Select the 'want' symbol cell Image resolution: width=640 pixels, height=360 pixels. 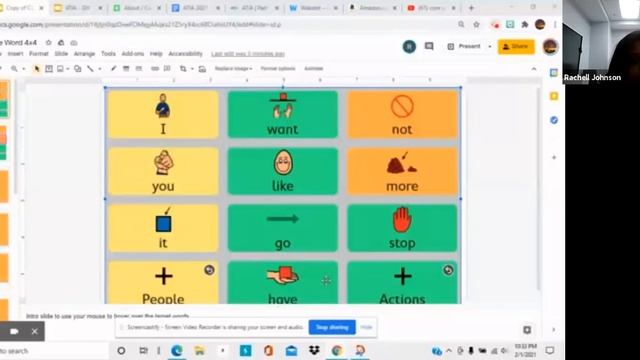pos(282,114)
